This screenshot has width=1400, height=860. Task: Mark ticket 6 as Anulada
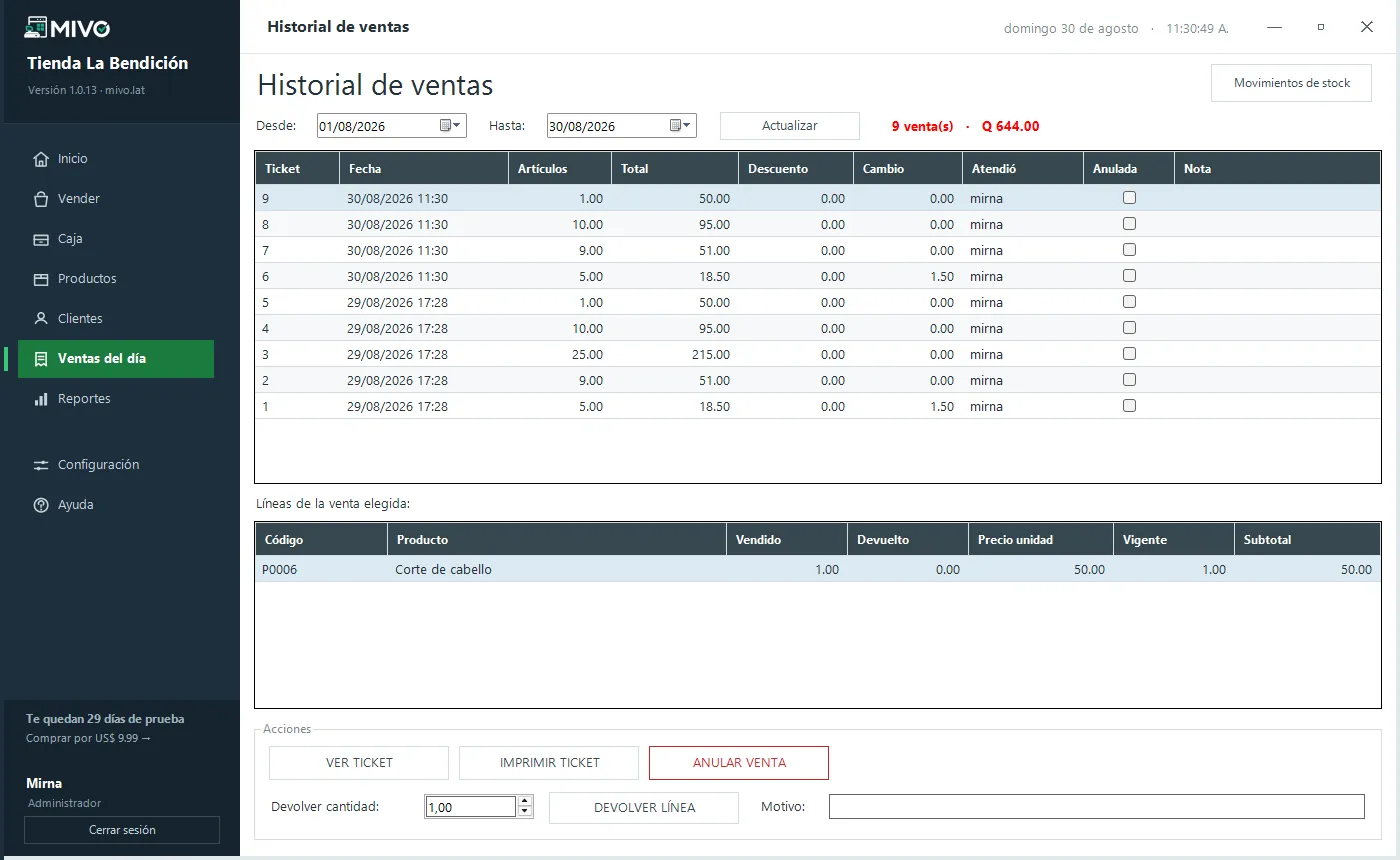pos(1129,276)
